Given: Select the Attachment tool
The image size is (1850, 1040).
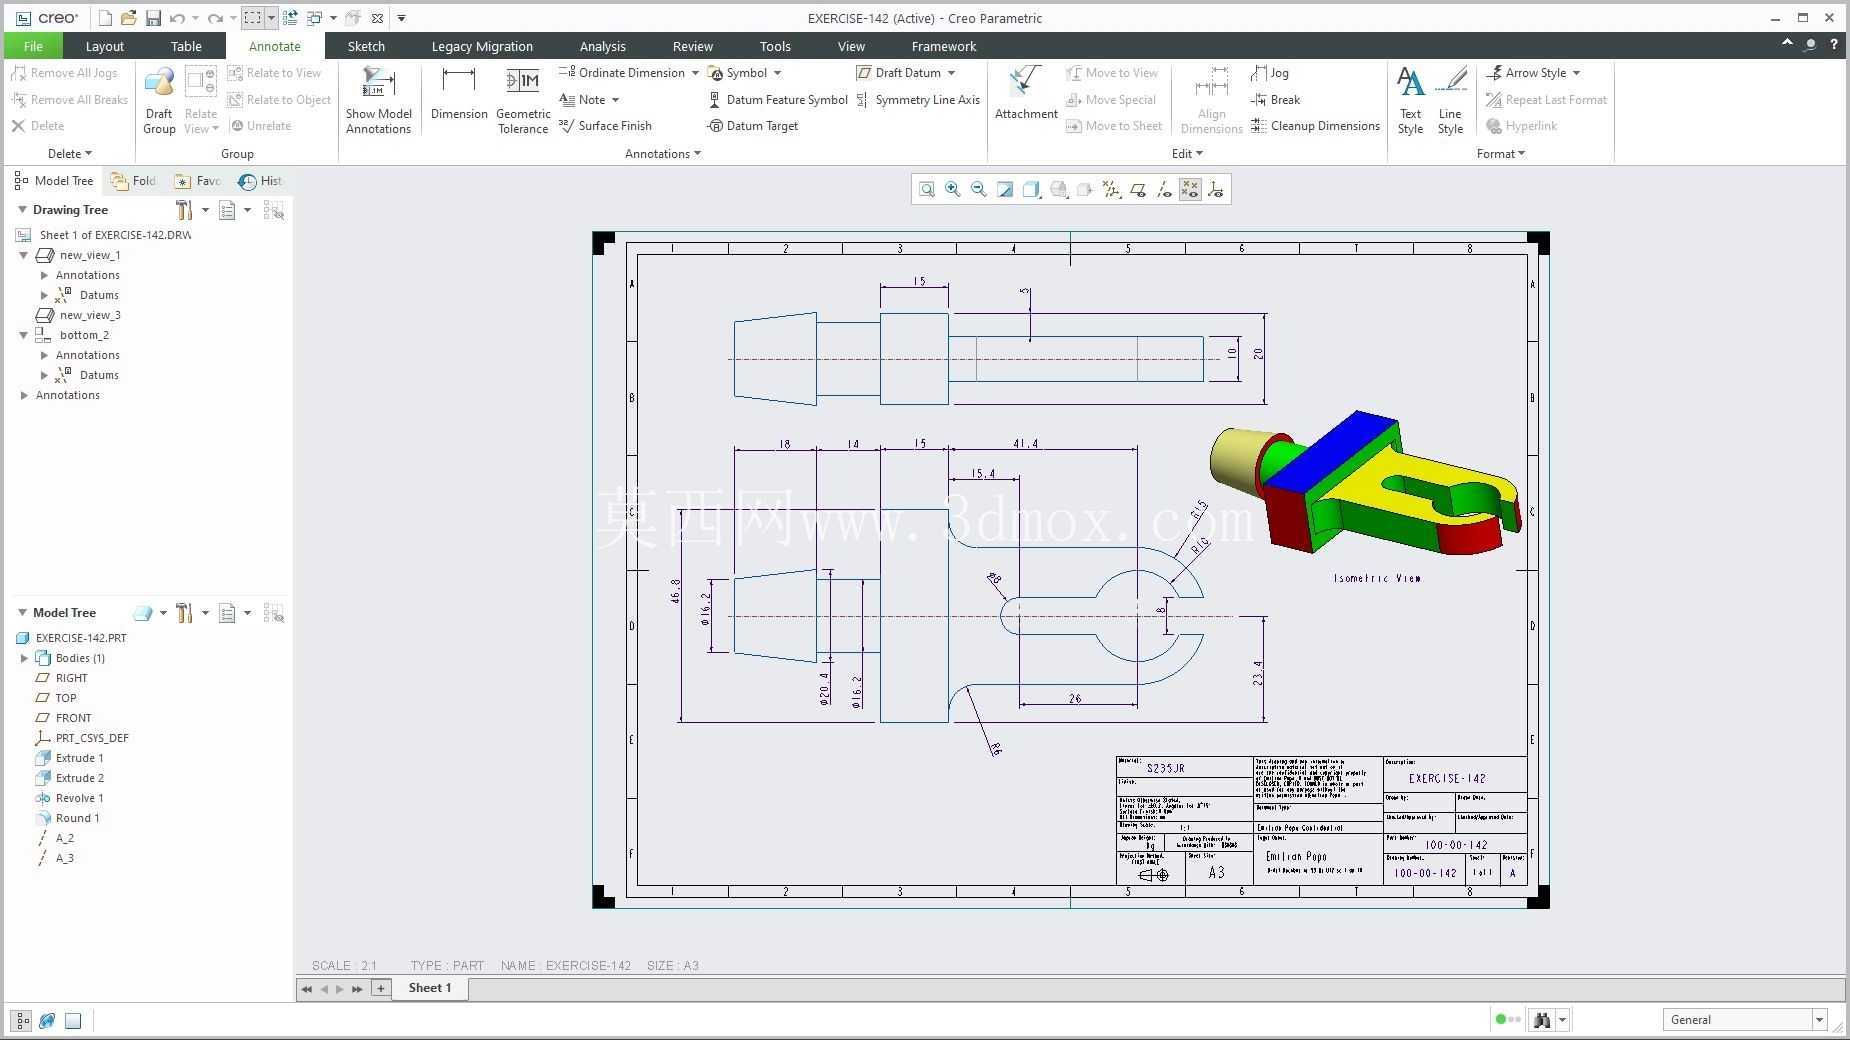Looking at the screenshot, I should click(1026, 93).
